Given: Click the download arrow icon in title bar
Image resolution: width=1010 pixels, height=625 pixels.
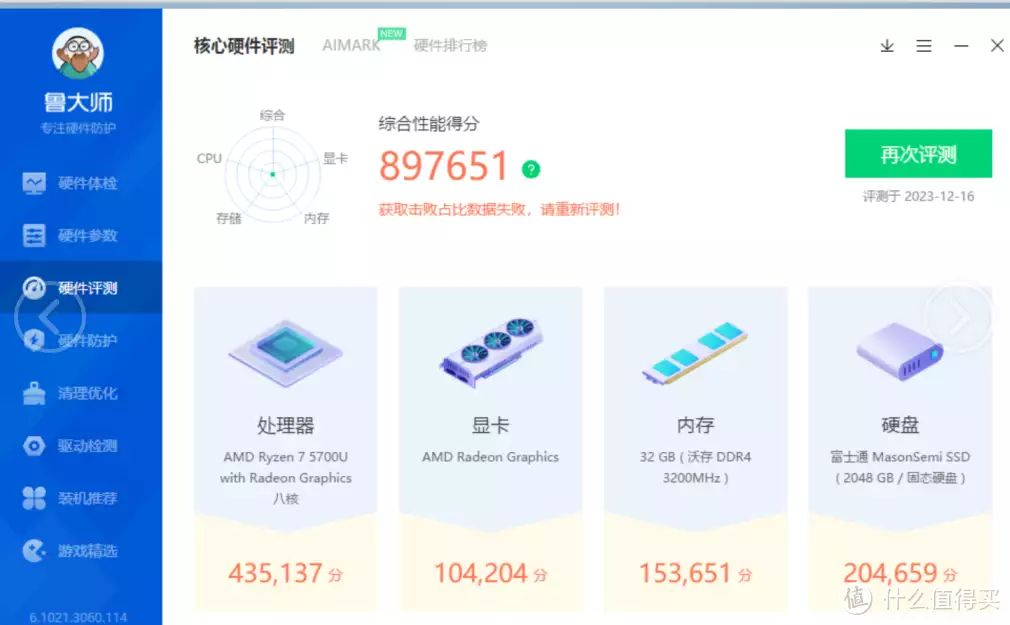Looking at the screenshot, I should pyautogui.click(x=887, y=46).
